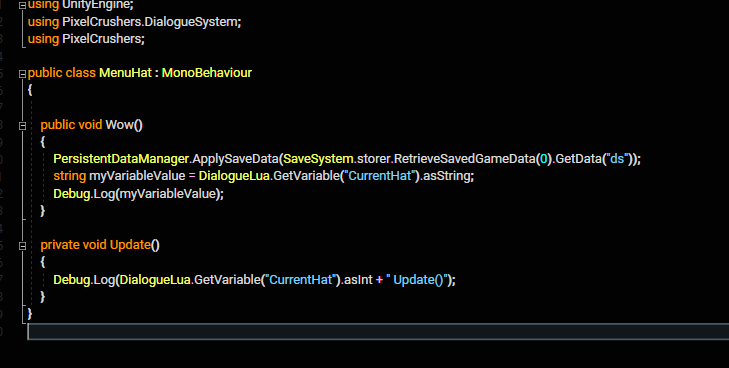Click the "ds" string literal
Image resolution: width=729 pixels, height=368 pixels.
[617, 159]
